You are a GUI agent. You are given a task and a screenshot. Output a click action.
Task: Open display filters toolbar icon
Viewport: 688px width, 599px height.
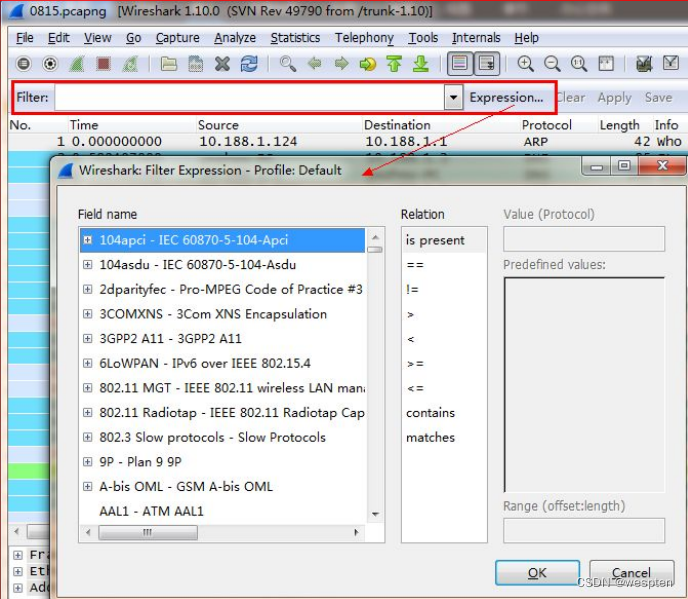(671, 64)
